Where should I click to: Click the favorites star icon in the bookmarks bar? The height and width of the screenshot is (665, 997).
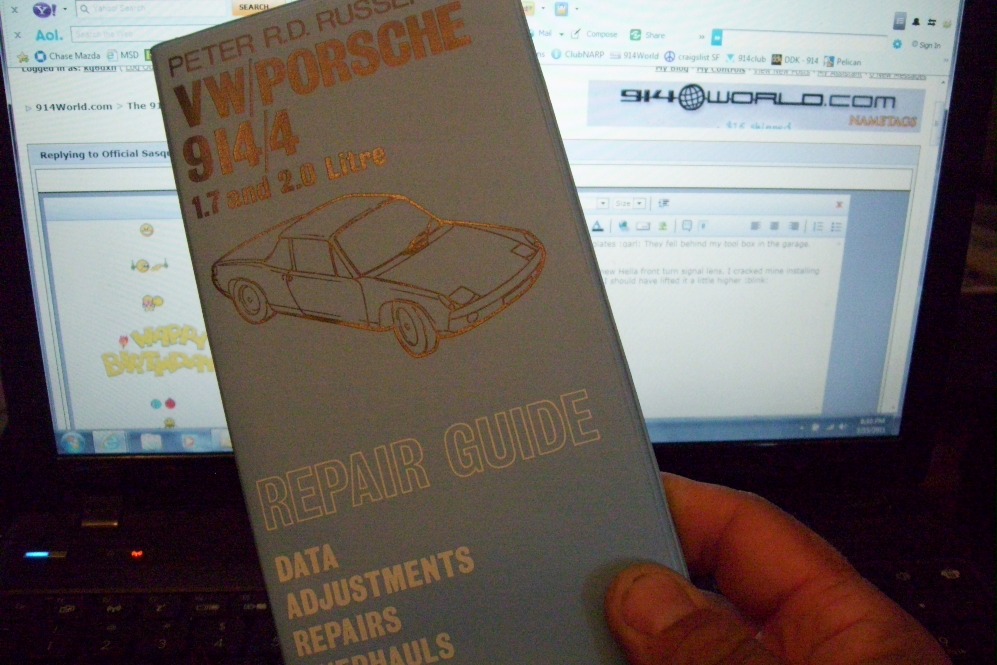click(23, 57)
